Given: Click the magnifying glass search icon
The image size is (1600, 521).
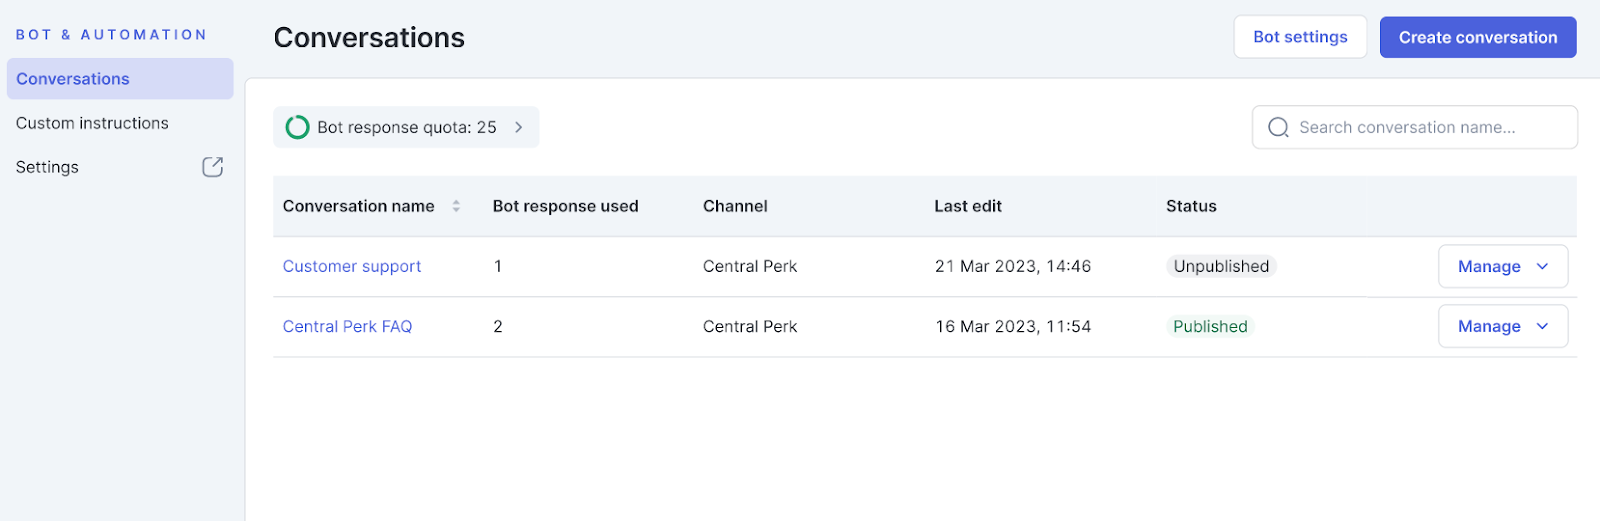Looking at the screenshot, I should 1278,128.
